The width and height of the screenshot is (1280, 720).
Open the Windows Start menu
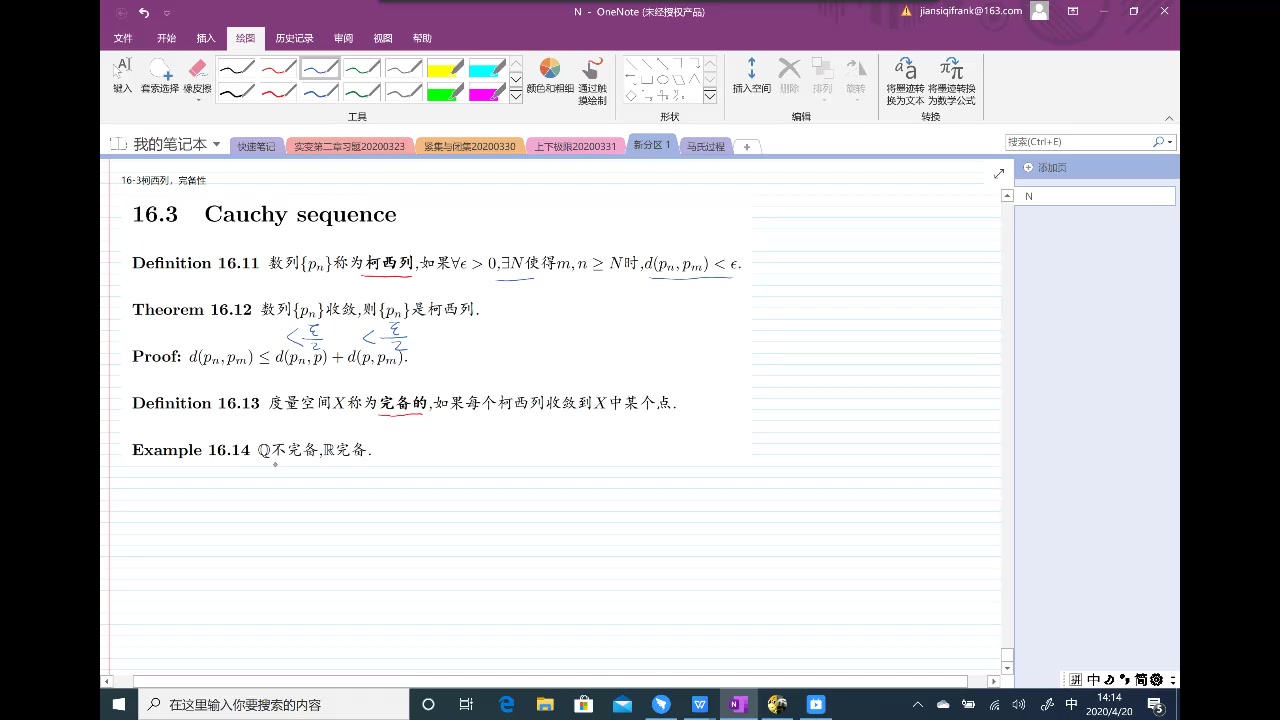click(118, 704)
